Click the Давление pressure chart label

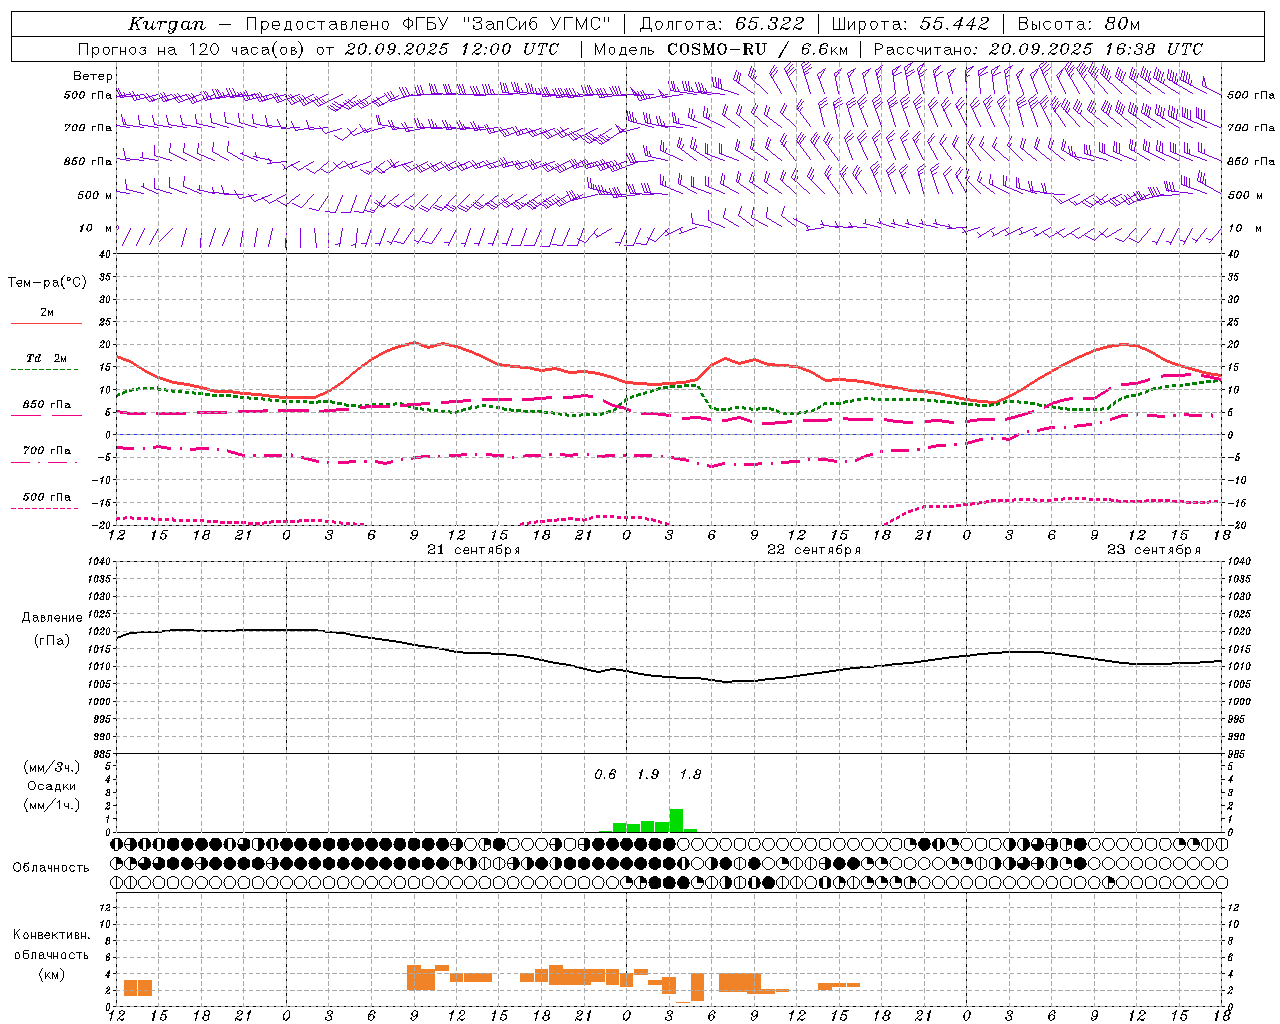(52, 618)
